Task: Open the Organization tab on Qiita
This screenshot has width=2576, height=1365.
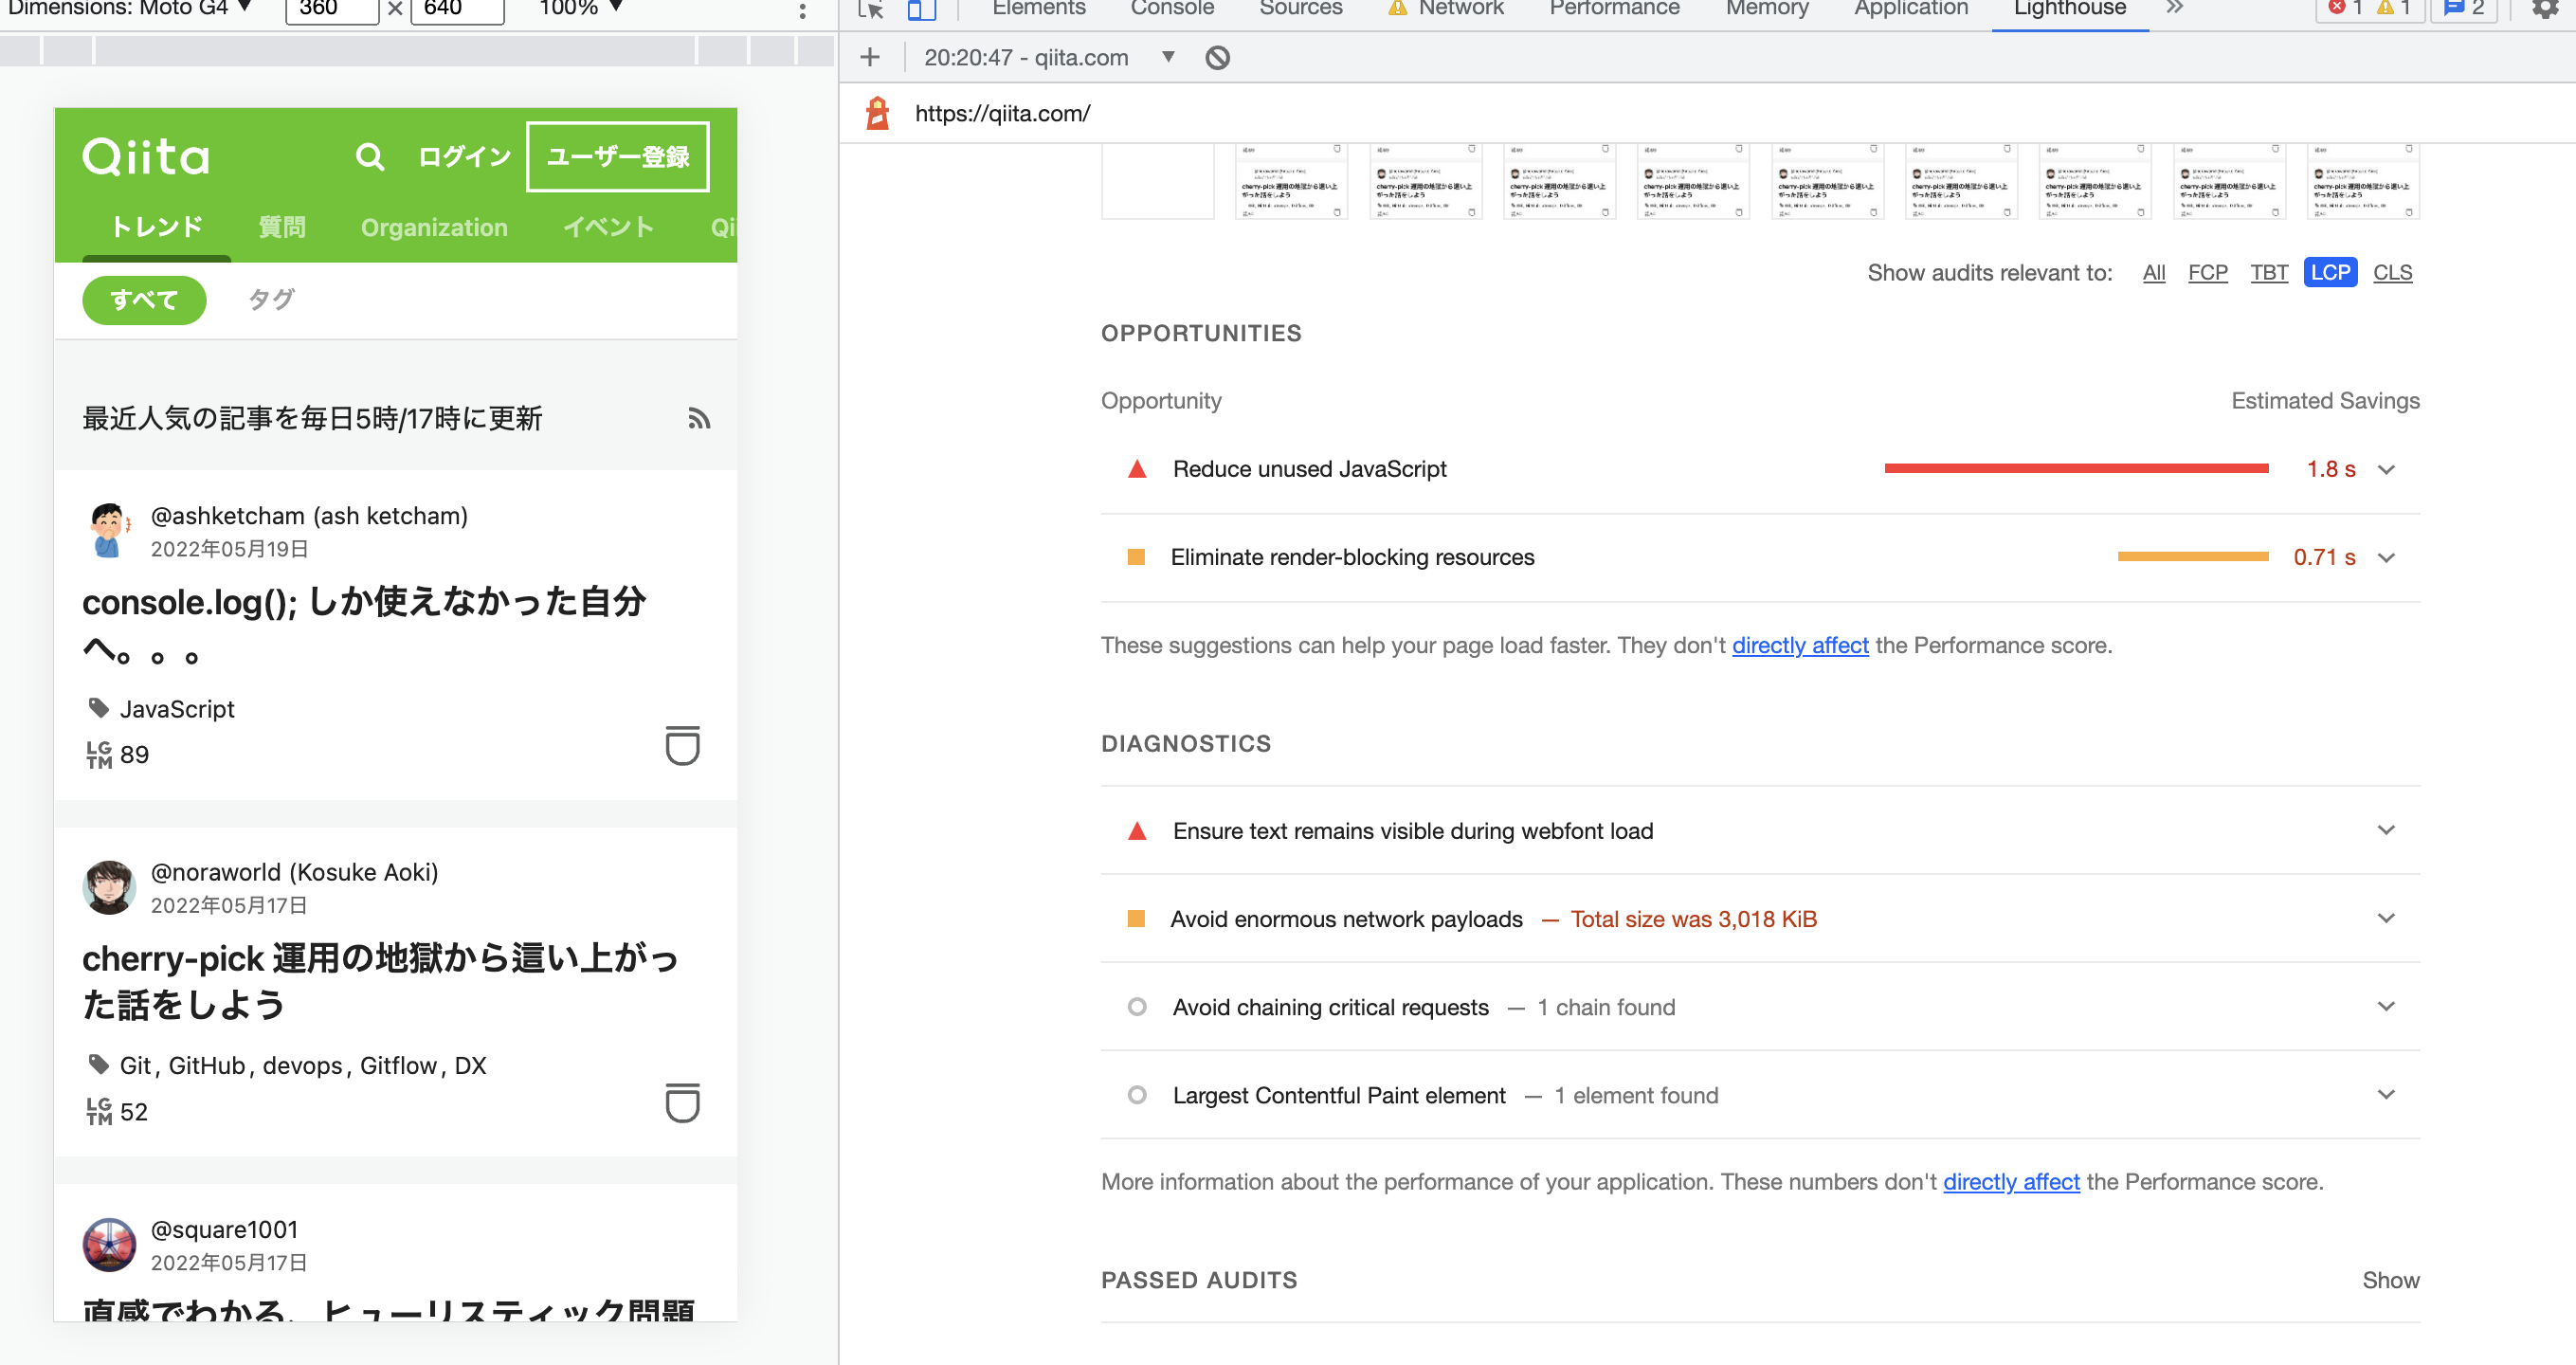Action: [434, 228]
